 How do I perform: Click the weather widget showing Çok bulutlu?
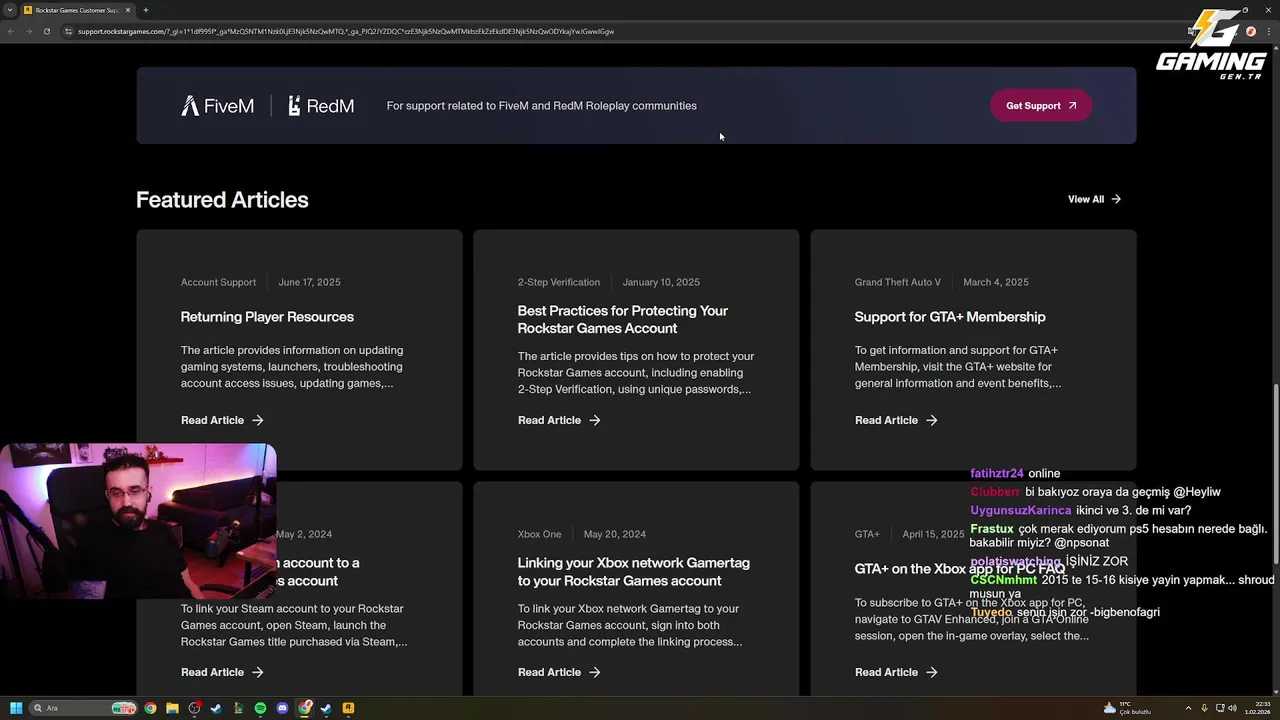coord(1128,708)
